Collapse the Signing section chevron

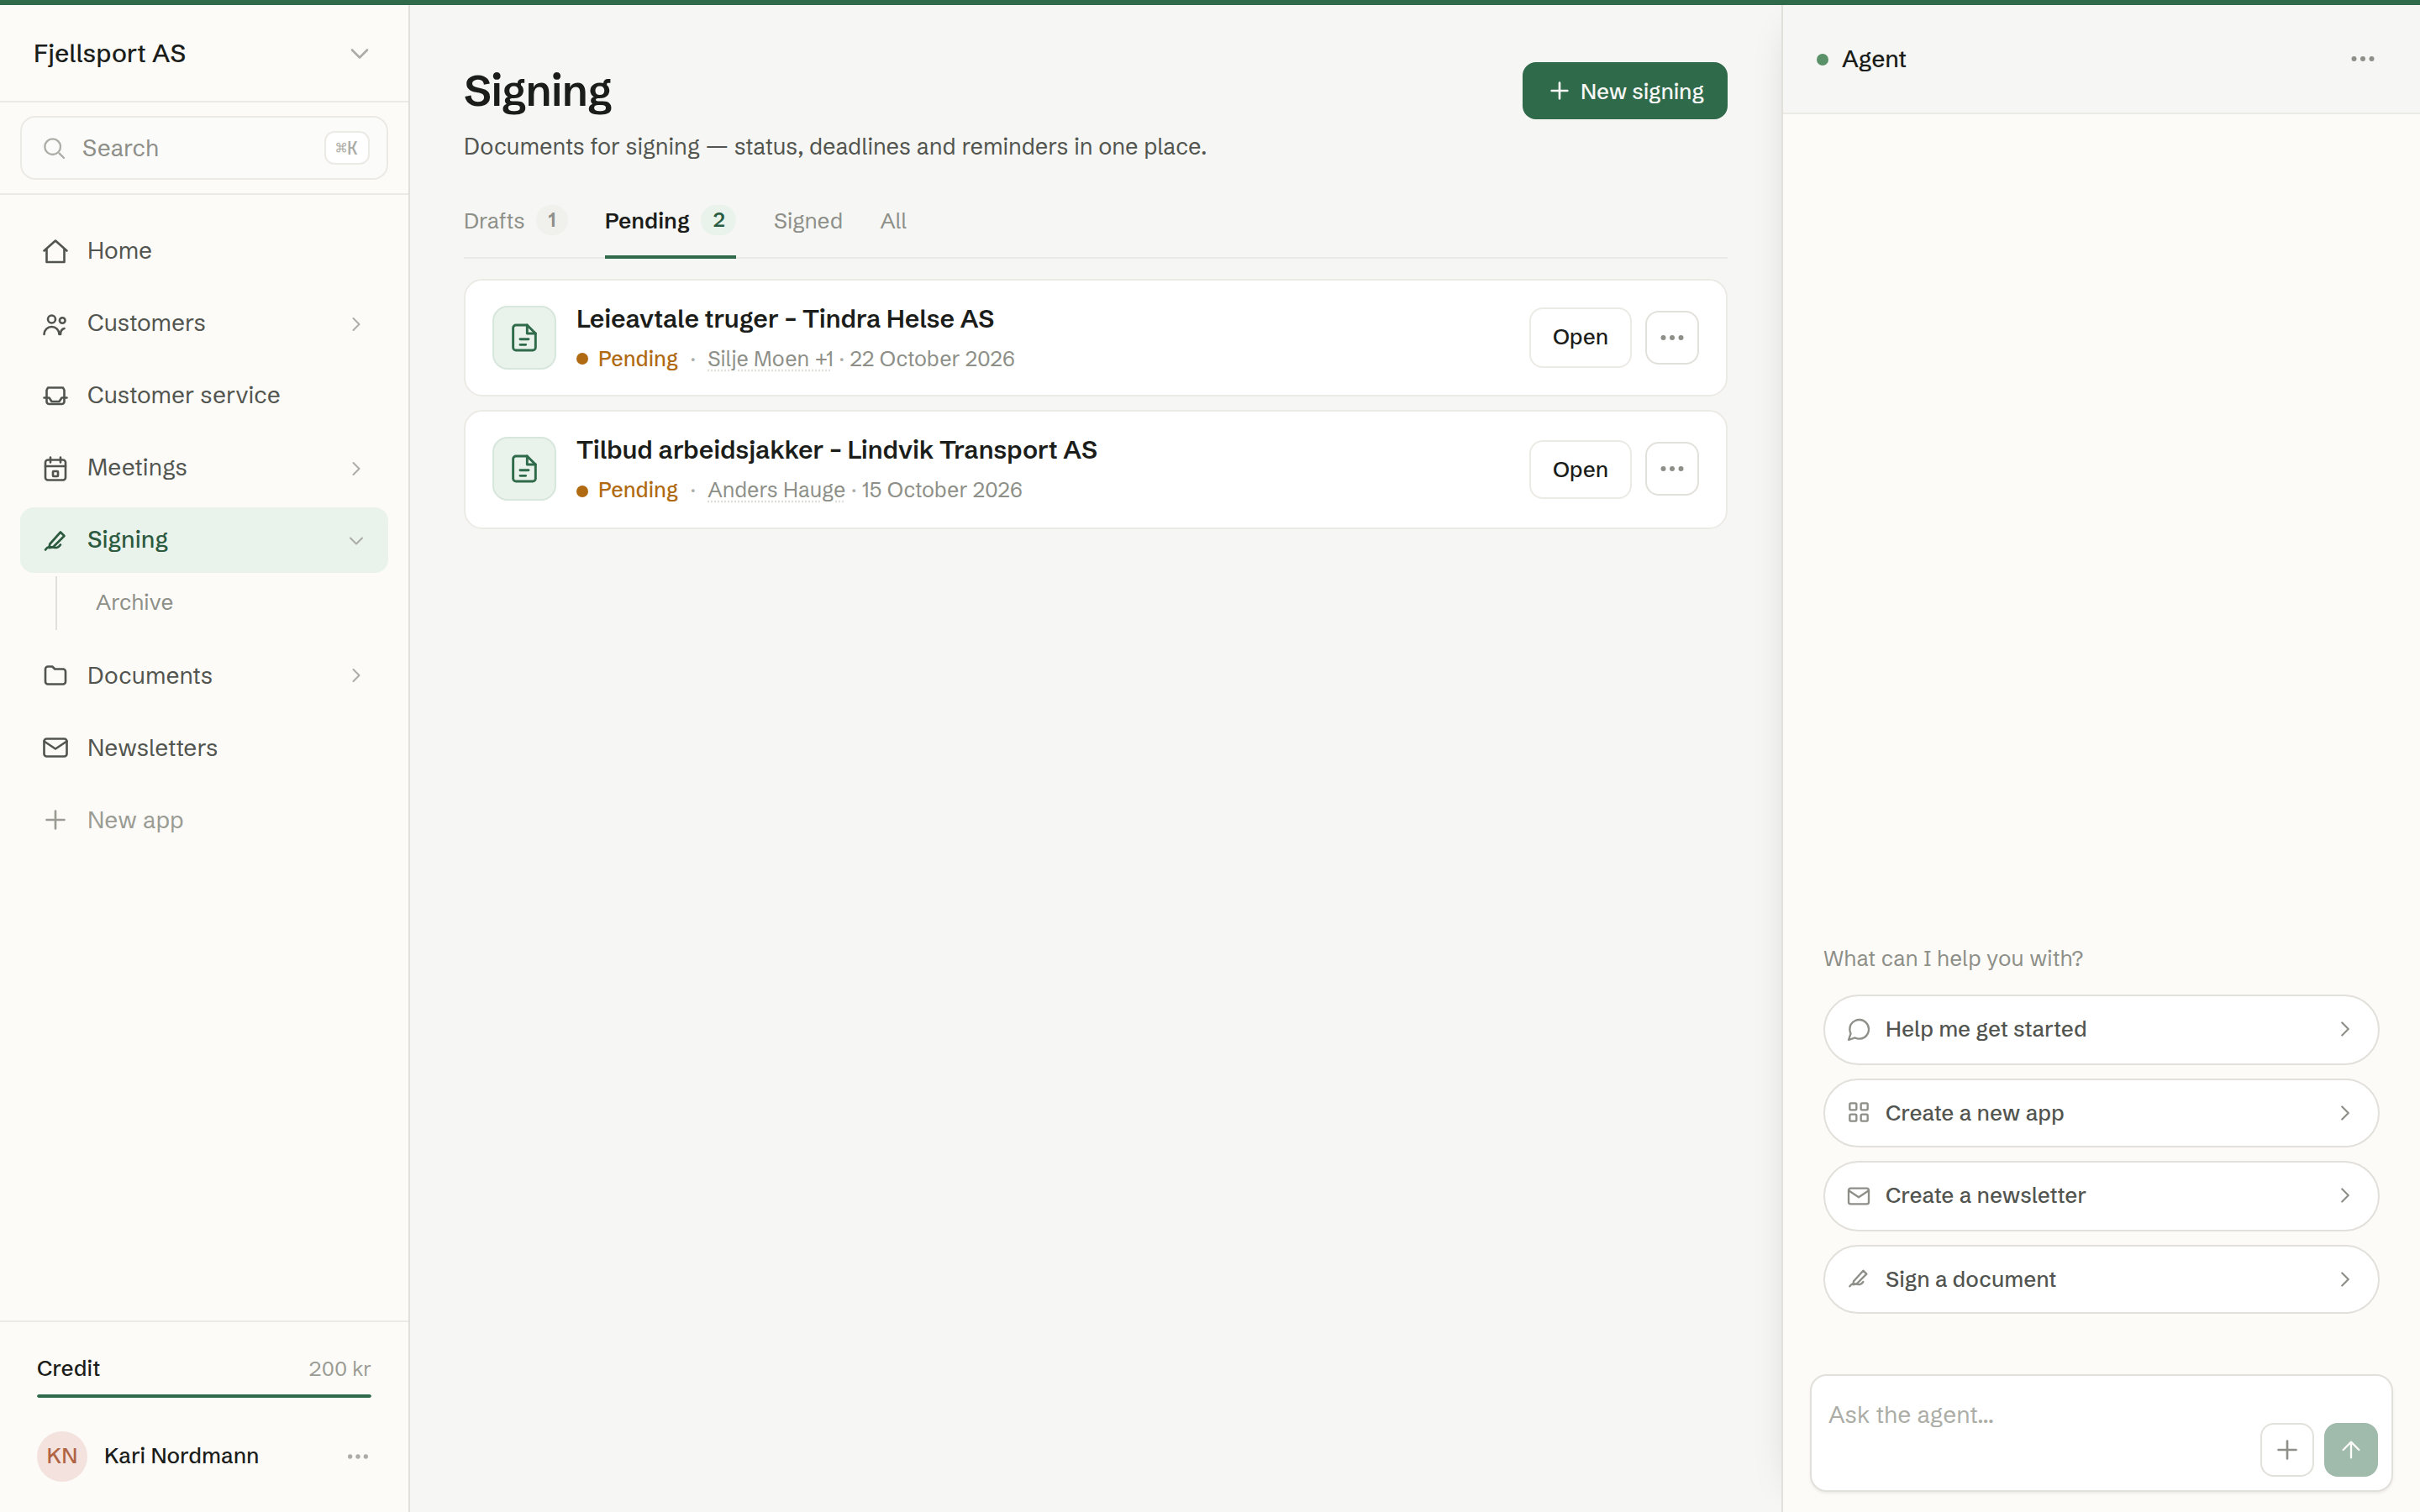pos(356,541)
